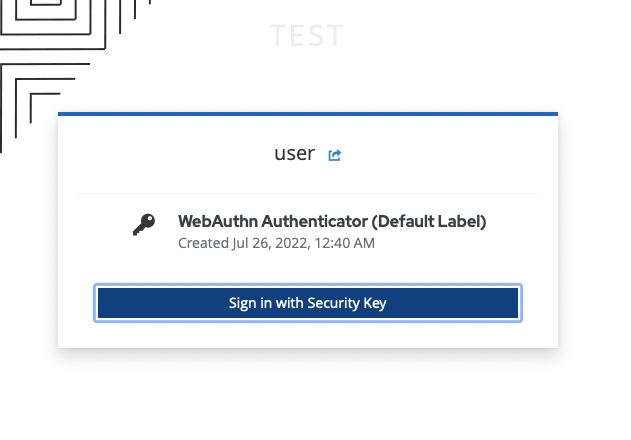The image size is (631, 440).
Task: Click the TEST realm heading
Action: (x=306, y=37)
